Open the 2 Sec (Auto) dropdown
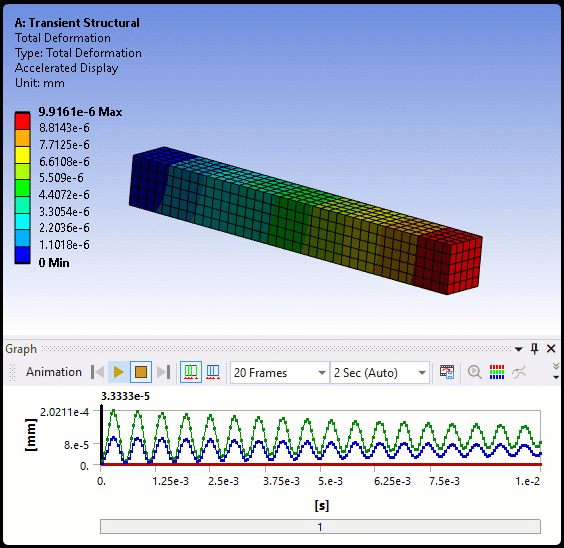The height and width of the screenshot is (548, 564). pos(379,373)
